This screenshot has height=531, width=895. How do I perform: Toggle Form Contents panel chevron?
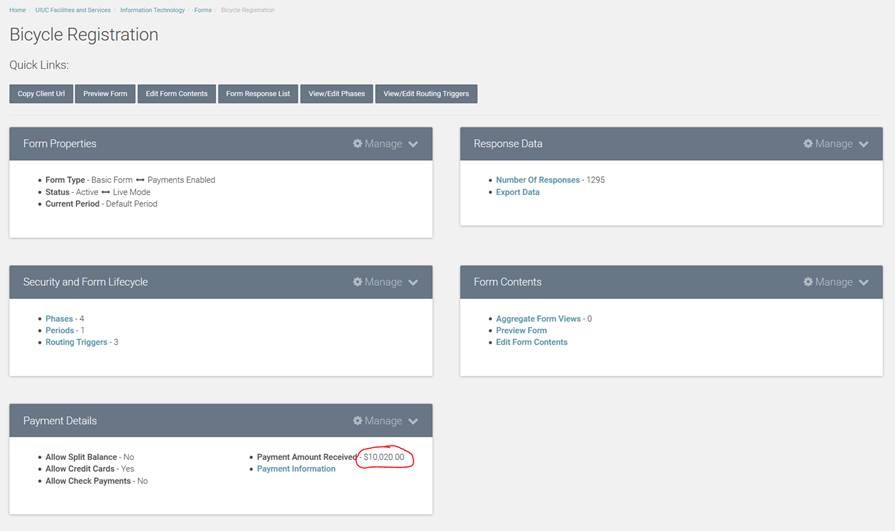(863, 282)
